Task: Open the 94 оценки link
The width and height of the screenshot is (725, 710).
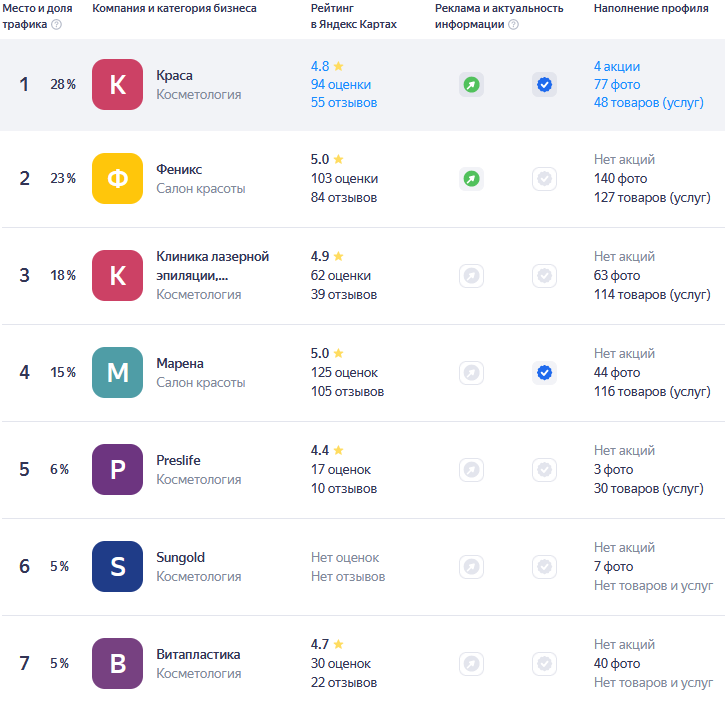Action: tap(341, 85)
